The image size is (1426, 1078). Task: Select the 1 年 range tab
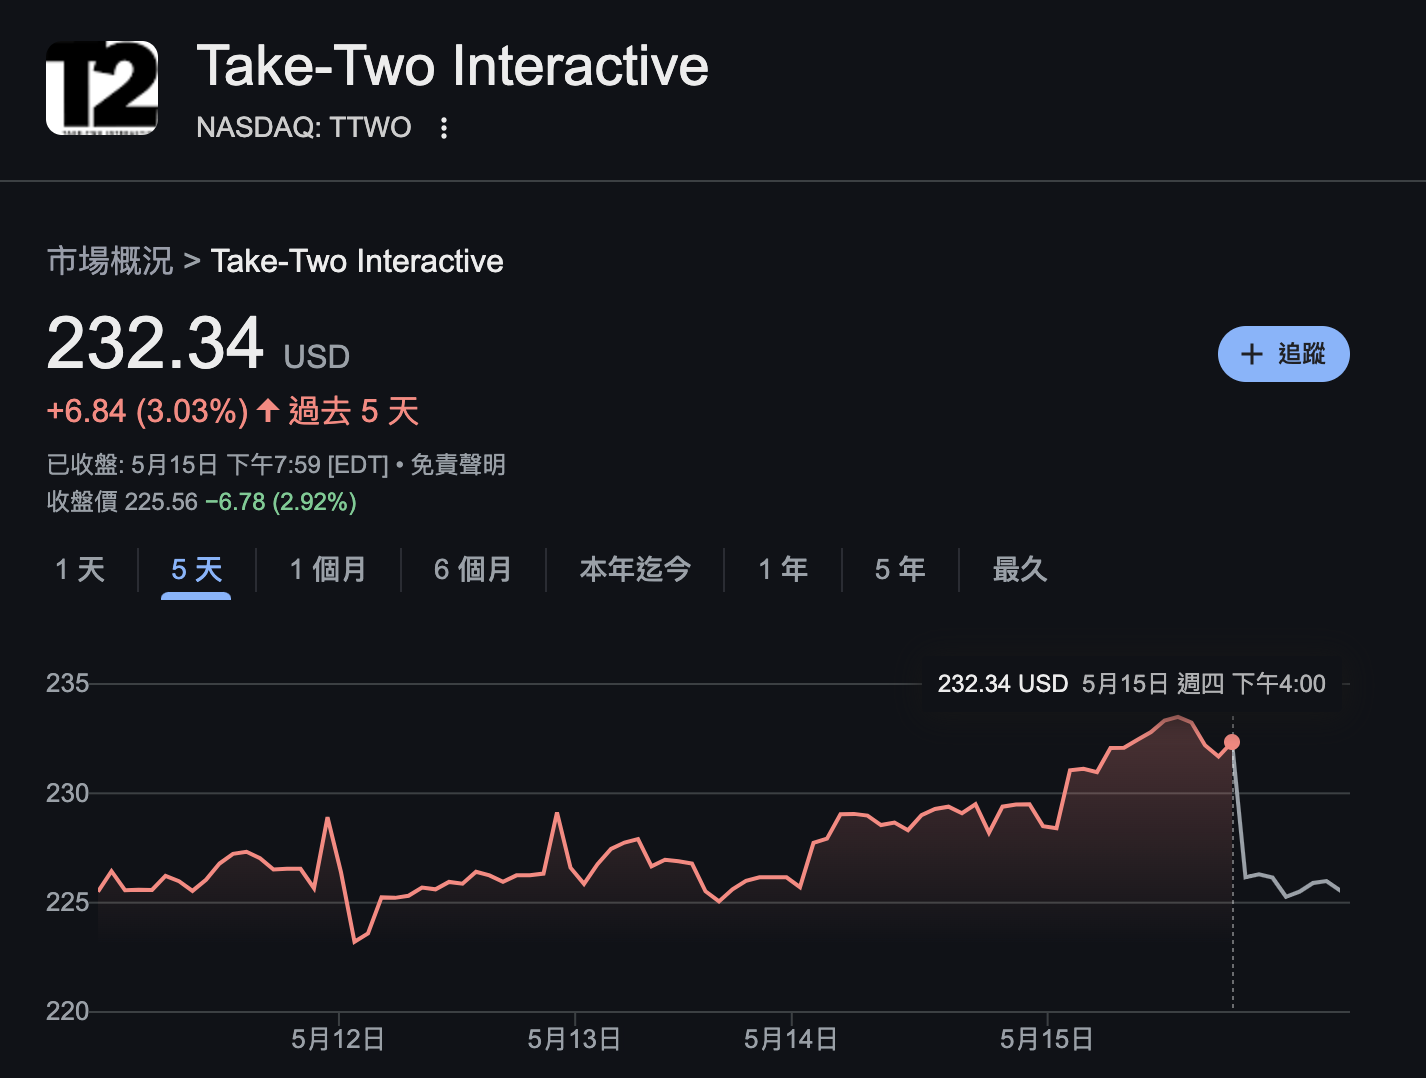click(x=783, y=570)
